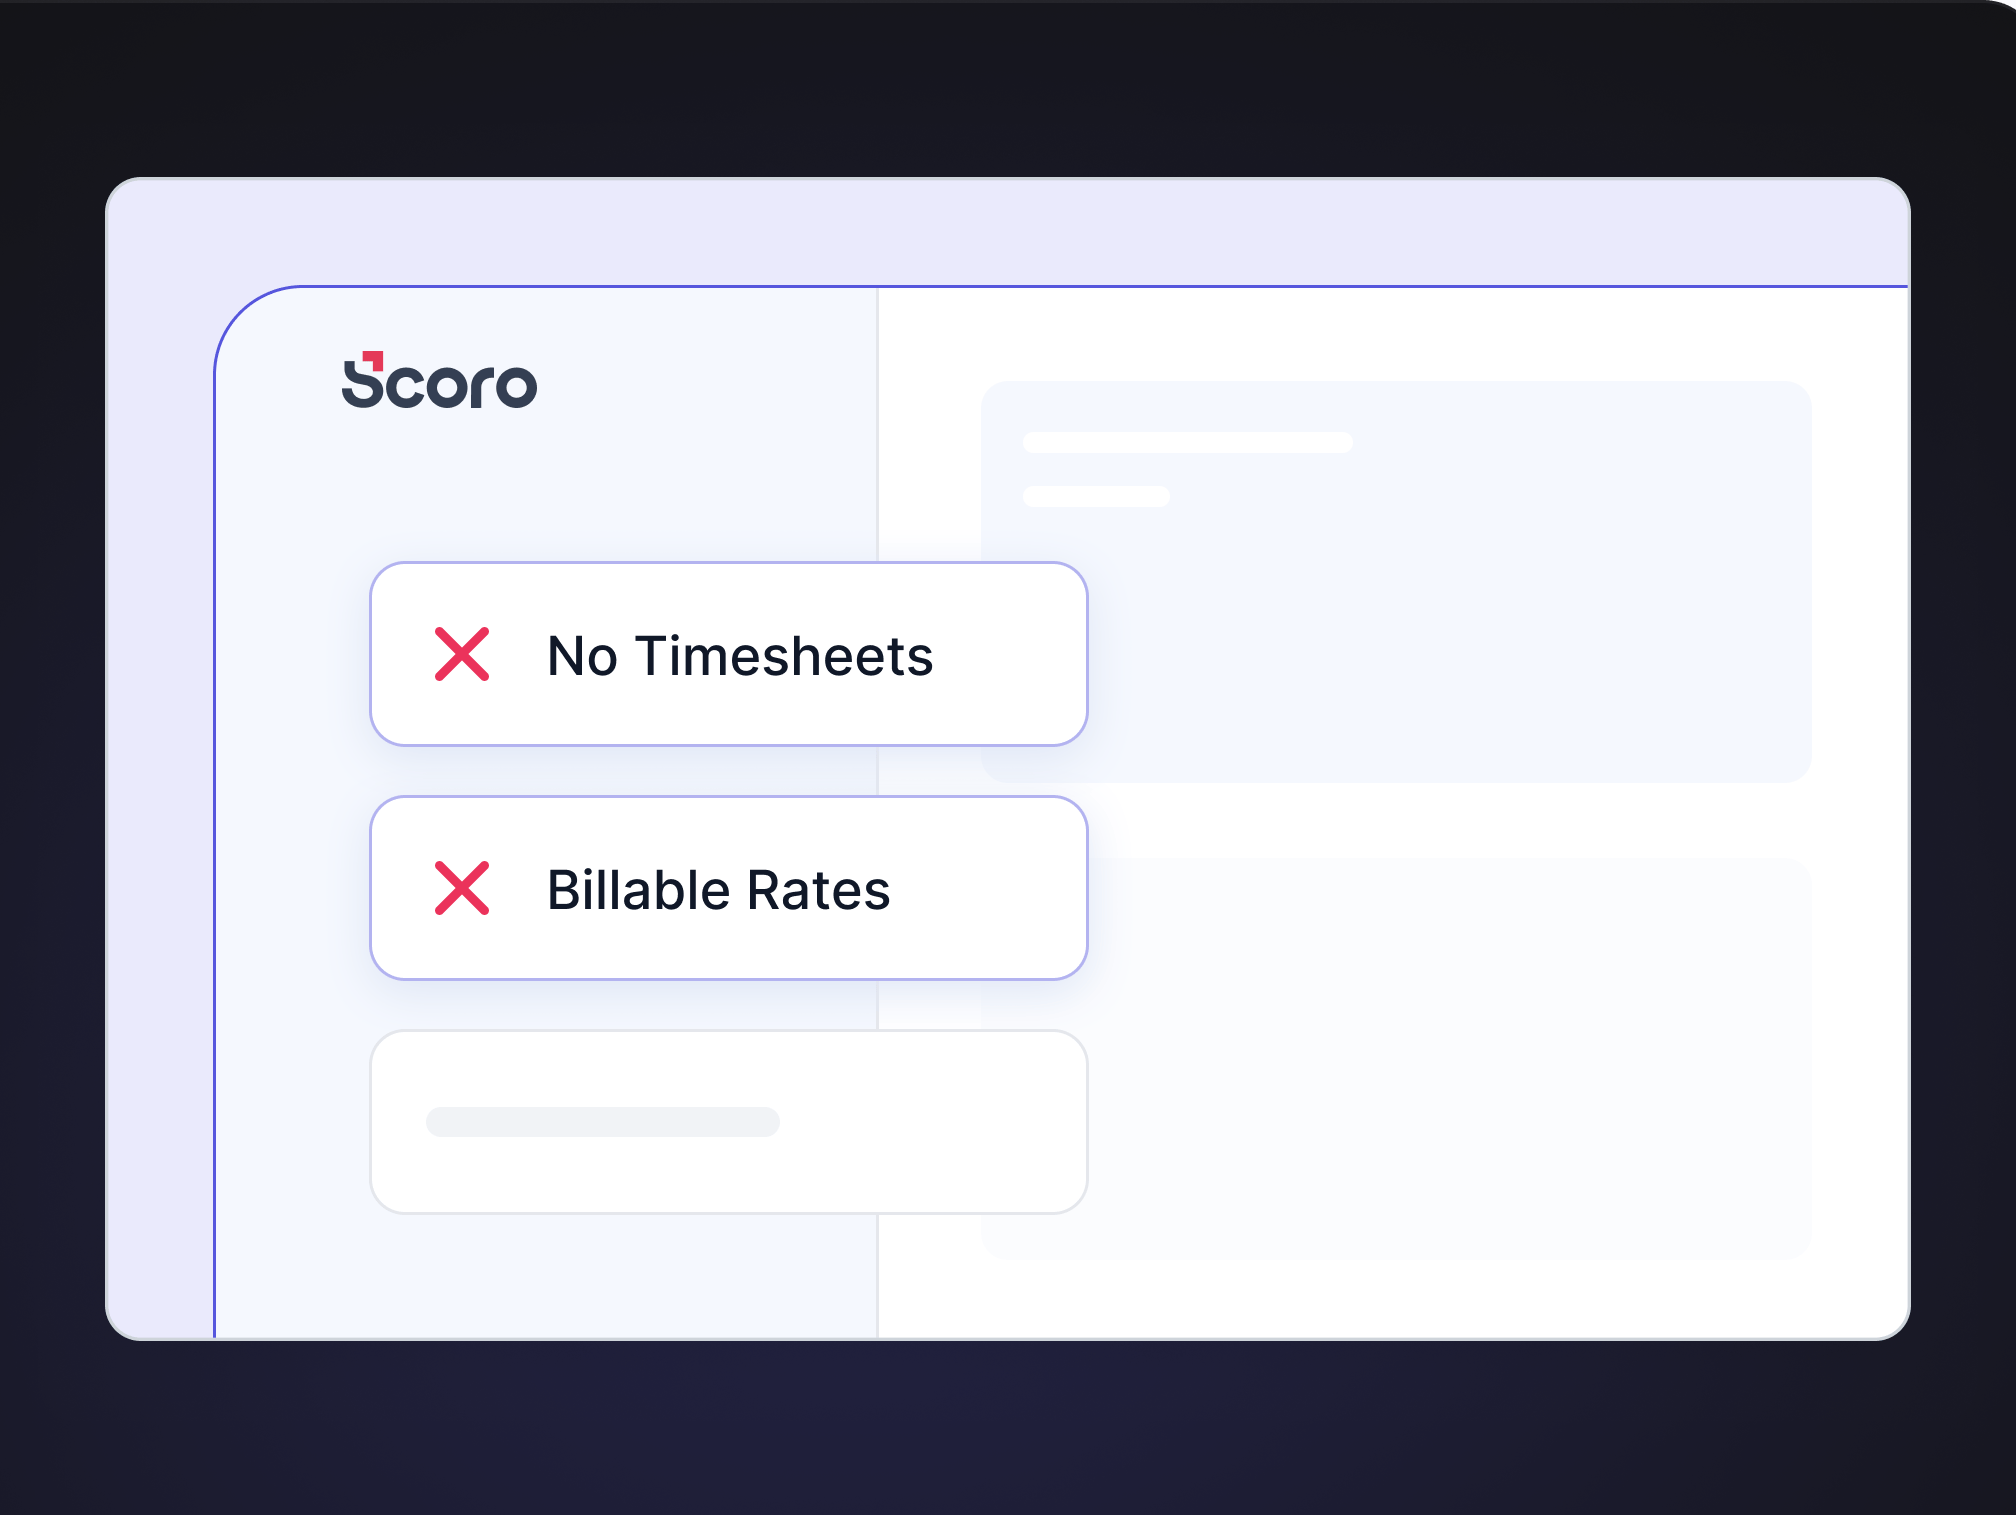Click the word "No" in first card
Screen dimensions: 2016x1515
(582, 657)
